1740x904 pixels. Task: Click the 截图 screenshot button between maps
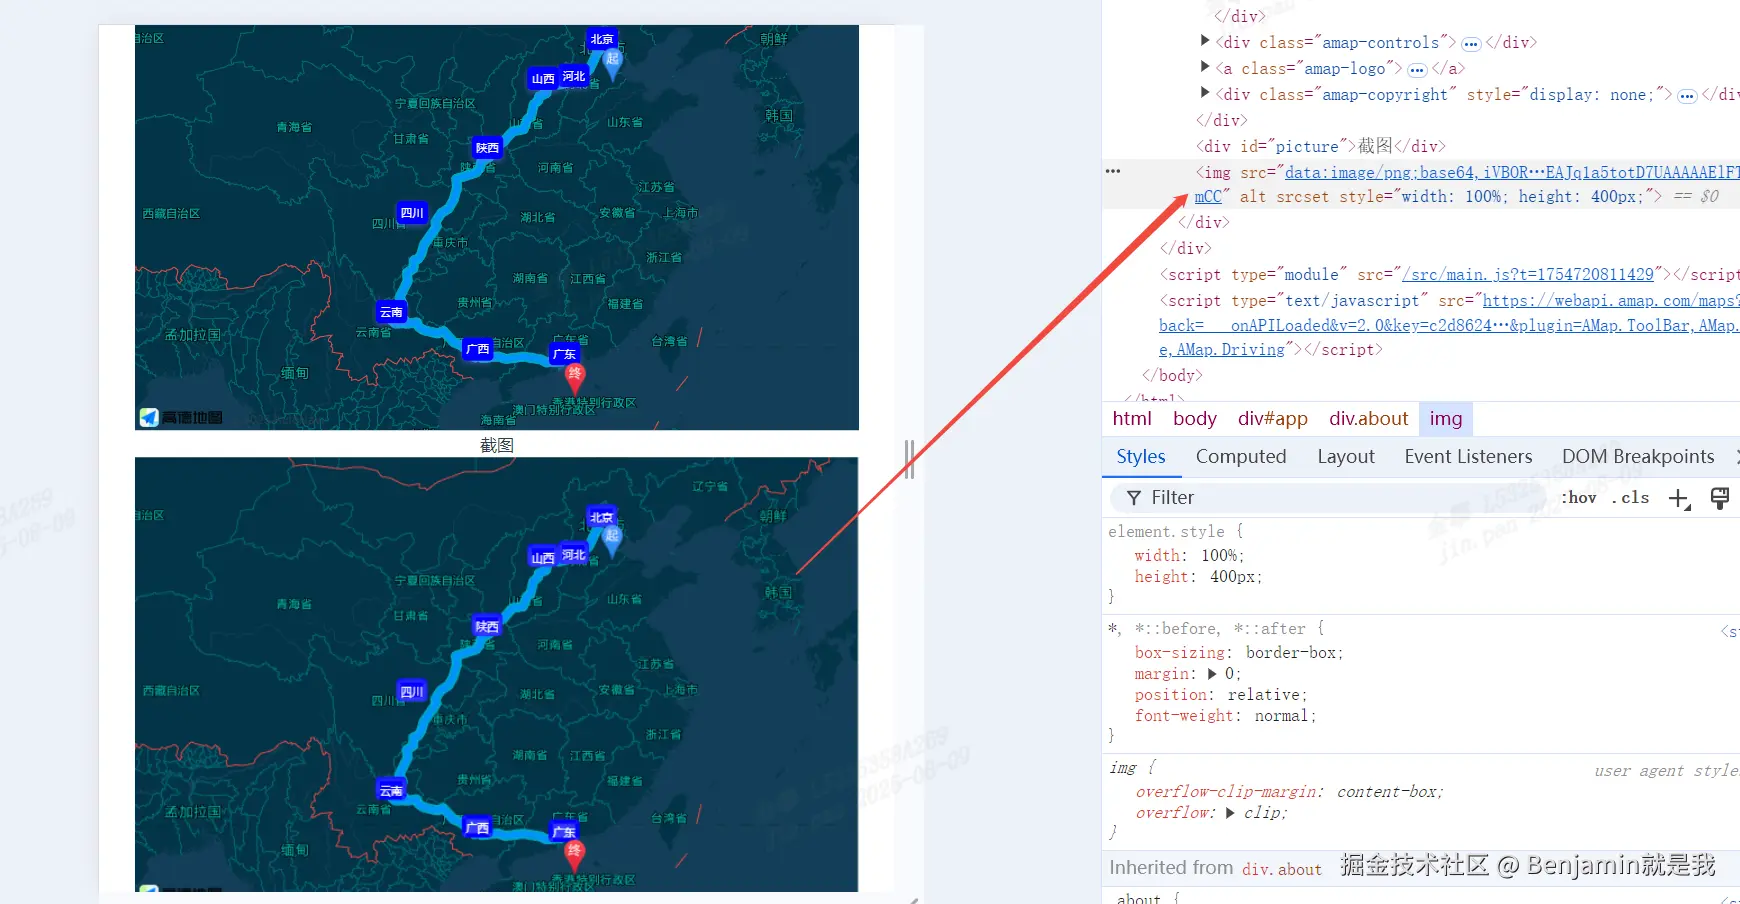pyautogui.click(x=497, y=445)
